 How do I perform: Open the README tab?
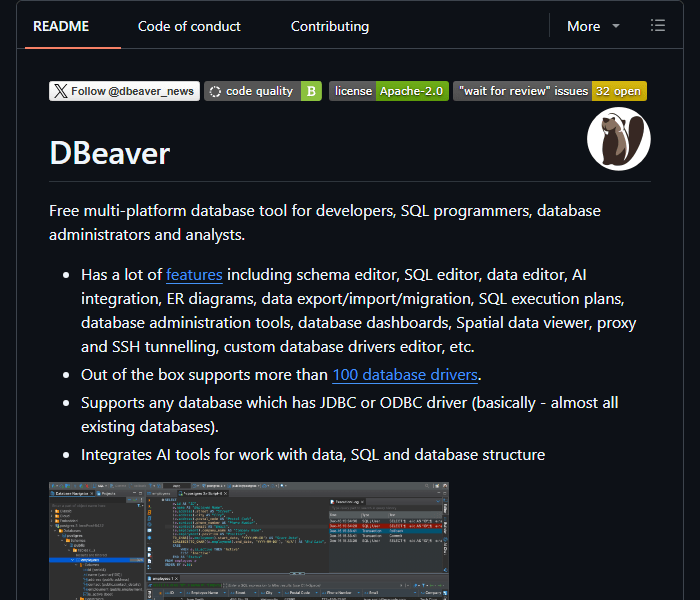click(61, 26)
